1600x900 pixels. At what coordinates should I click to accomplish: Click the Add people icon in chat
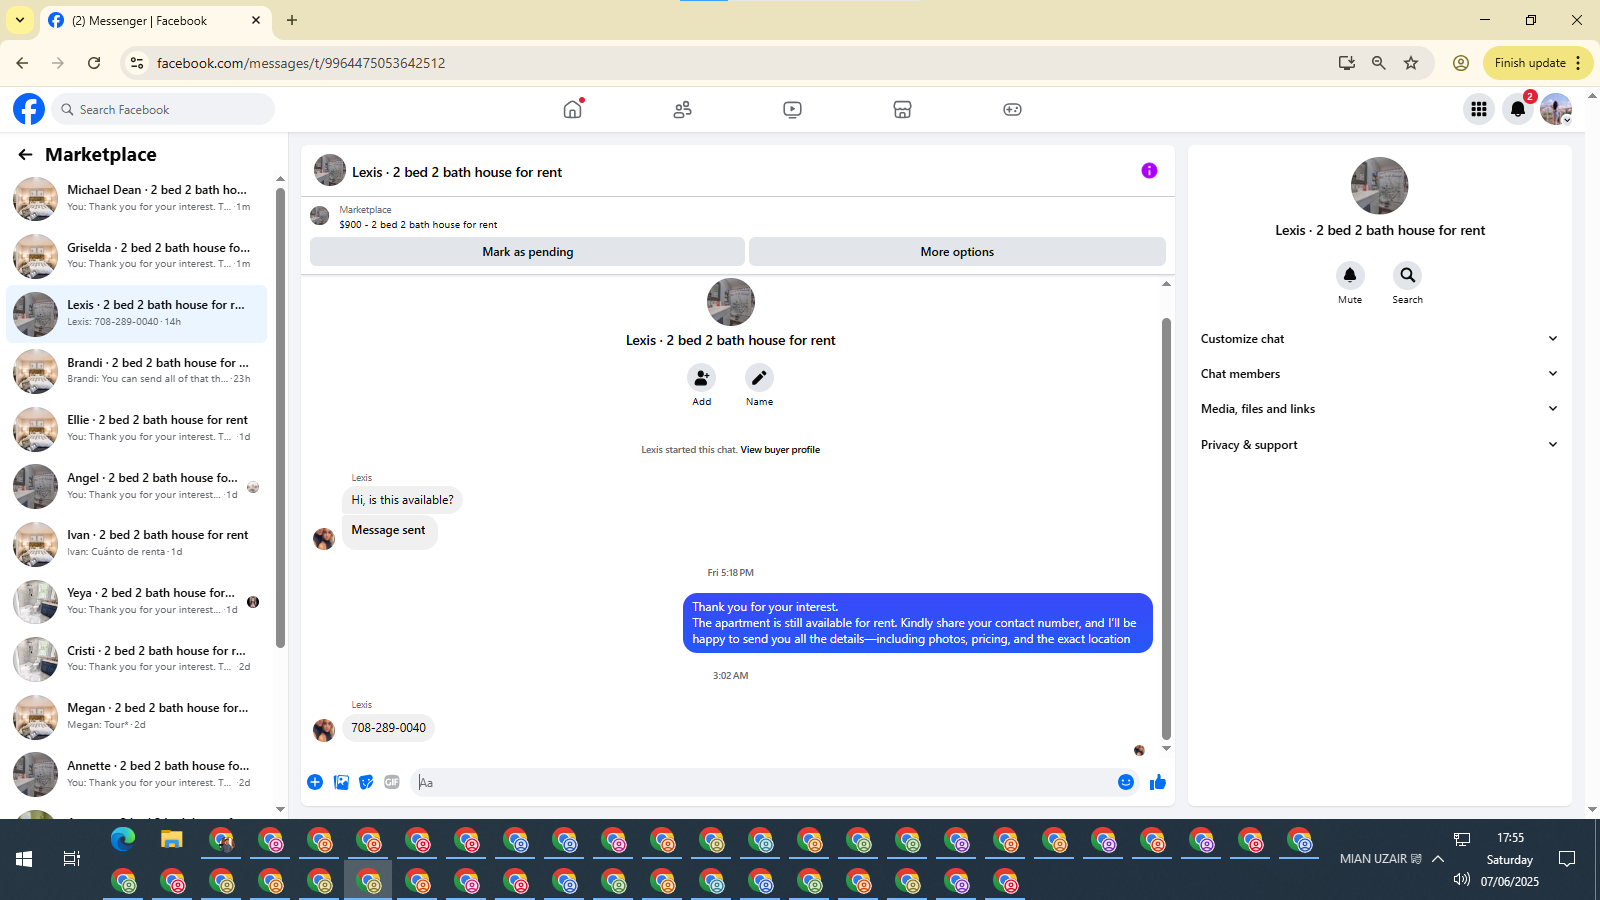coord(702,378)
